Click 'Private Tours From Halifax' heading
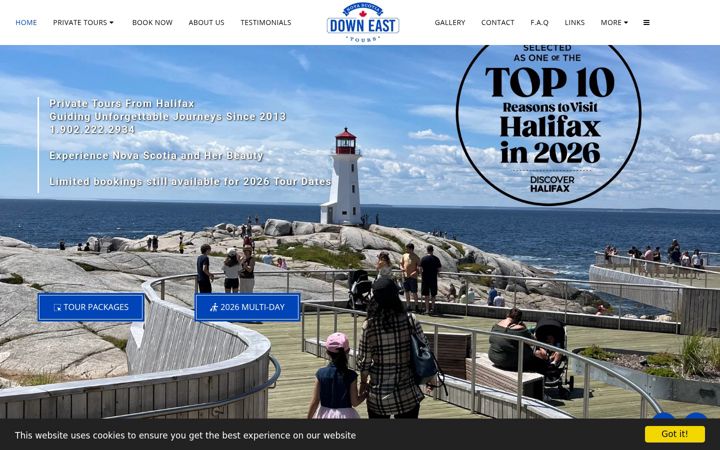Image resolution: width=720 pixels, height=450 pixels. 122,103
